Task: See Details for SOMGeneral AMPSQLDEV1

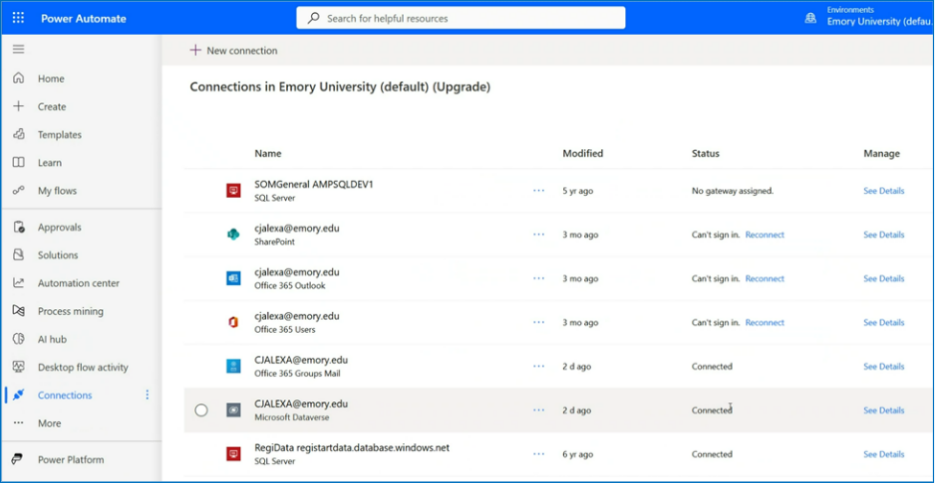Action: 883,190
